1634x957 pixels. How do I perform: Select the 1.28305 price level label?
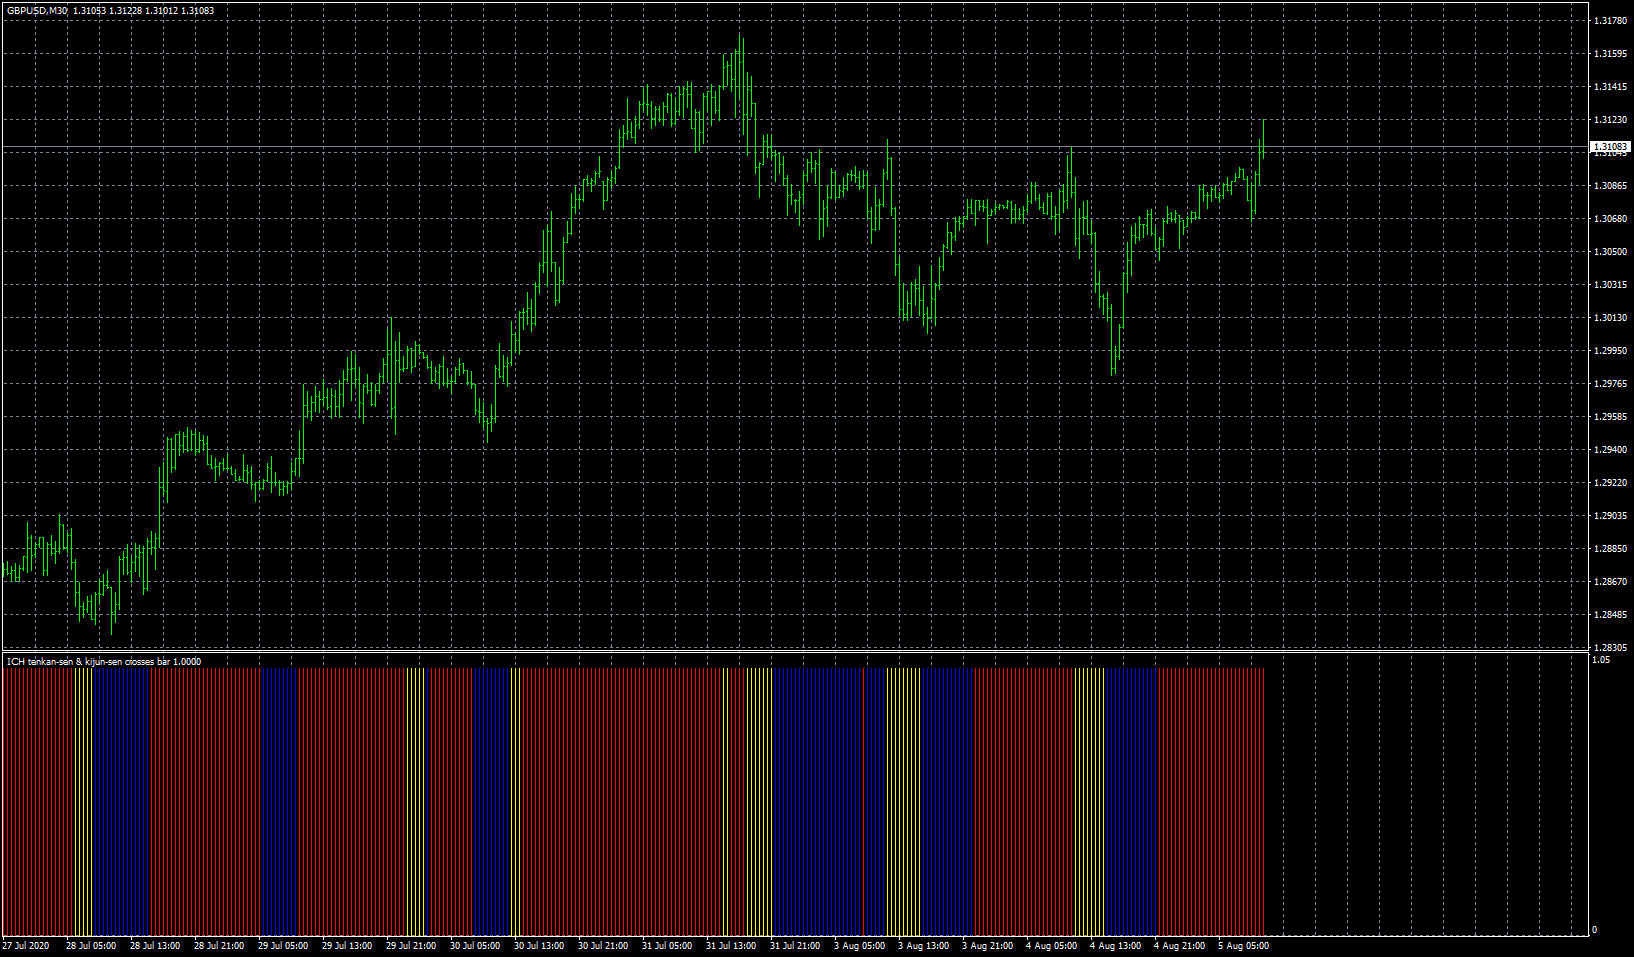click(x=1608, y=648)
